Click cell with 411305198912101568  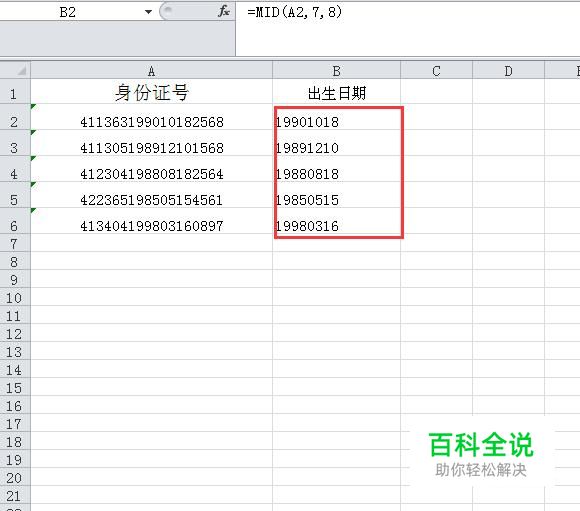click(151, 143)
